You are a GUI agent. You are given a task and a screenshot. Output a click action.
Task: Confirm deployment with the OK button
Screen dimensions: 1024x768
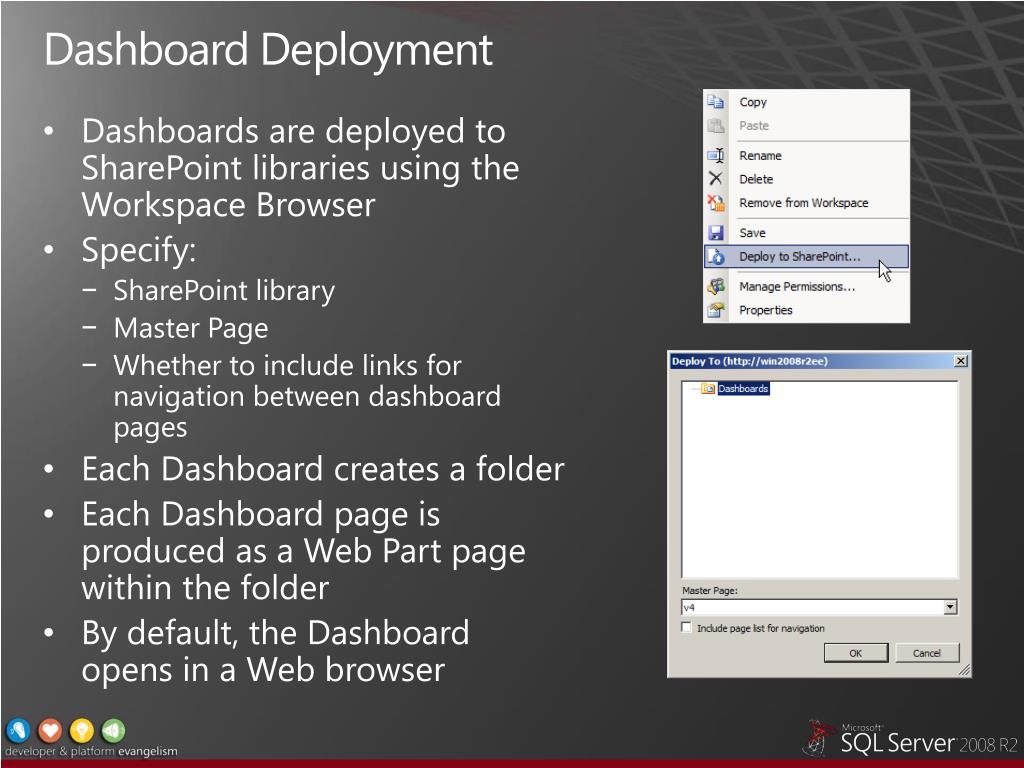pyautogui.click(x=856, y=653)
